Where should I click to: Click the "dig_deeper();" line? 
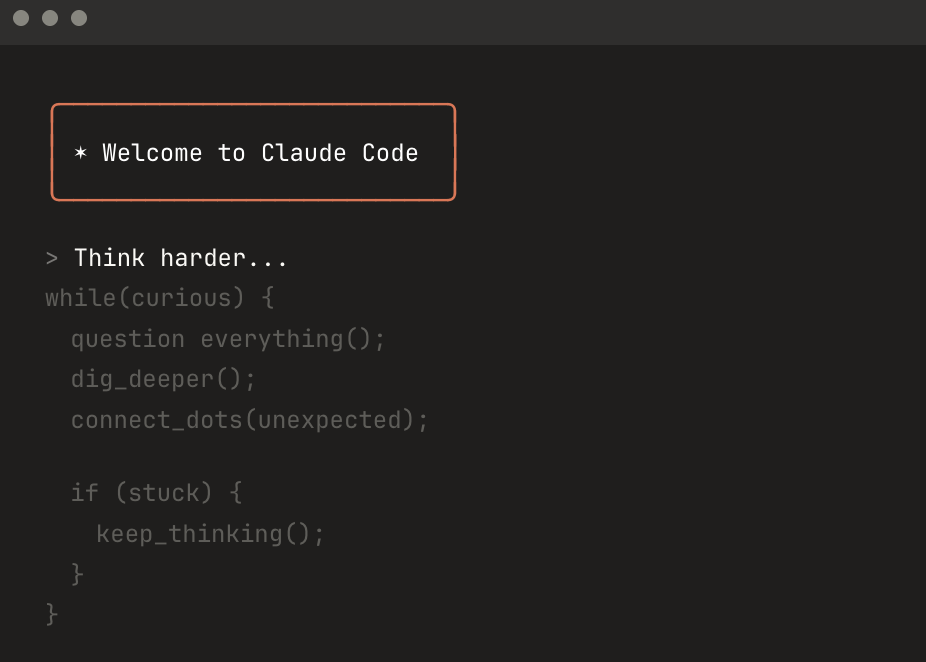pos(163,380)
